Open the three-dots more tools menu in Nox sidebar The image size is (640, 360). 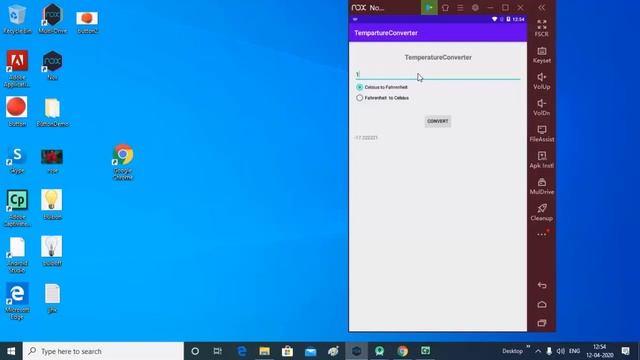pyautogui.click(x=542, y=234)
